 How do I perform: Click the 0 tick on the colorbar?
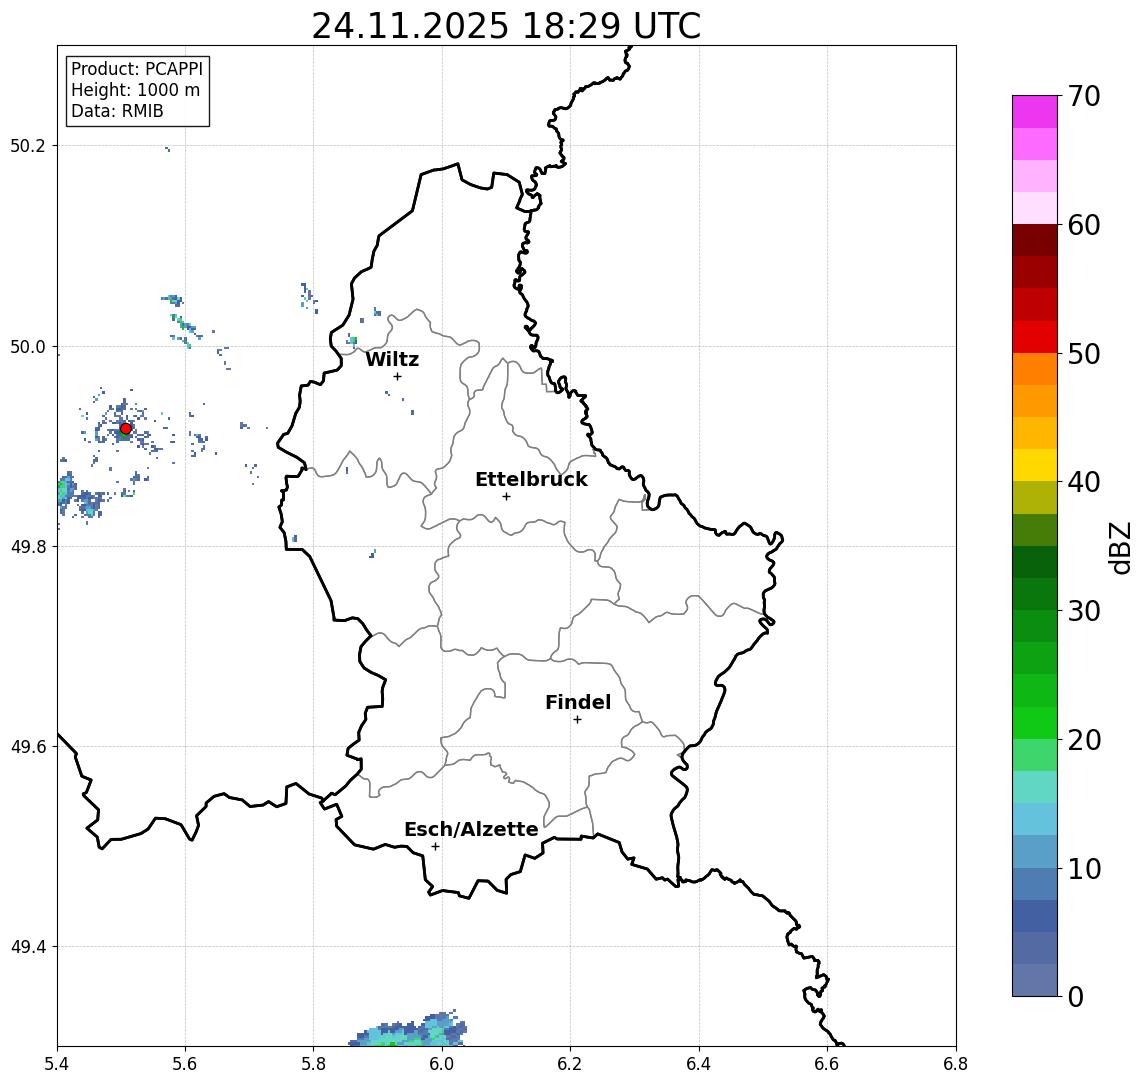(1076, 996)
